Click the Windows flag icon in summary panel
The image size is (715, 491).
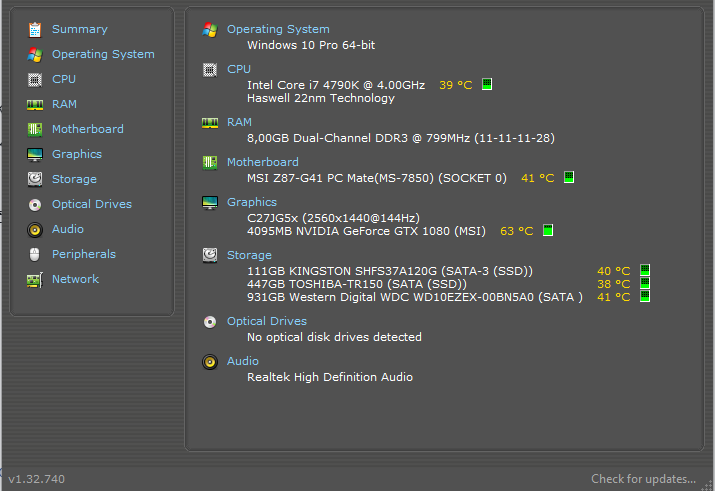[x=210, y=30]
